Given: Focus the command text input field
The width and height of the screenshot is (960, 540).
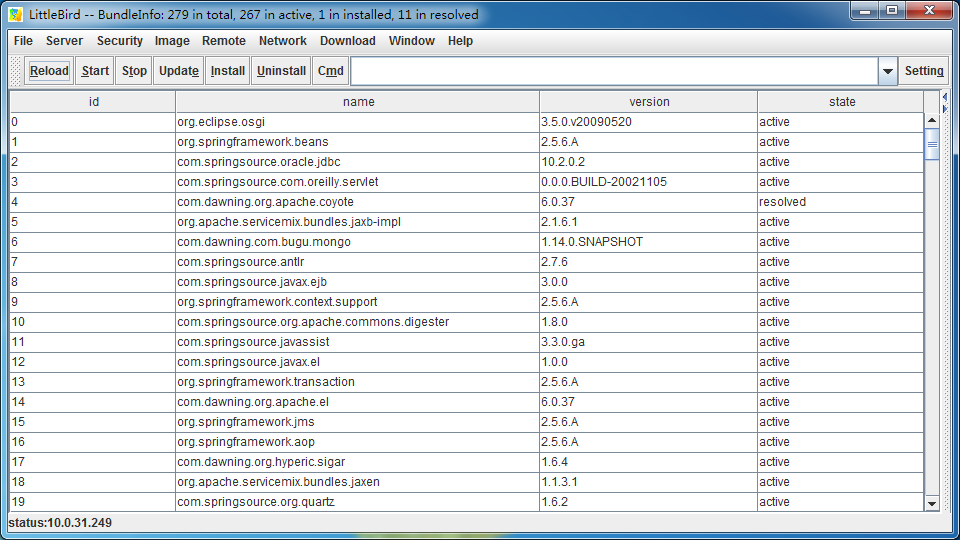Looking at the screenshot, I should (x=615, y=72).
